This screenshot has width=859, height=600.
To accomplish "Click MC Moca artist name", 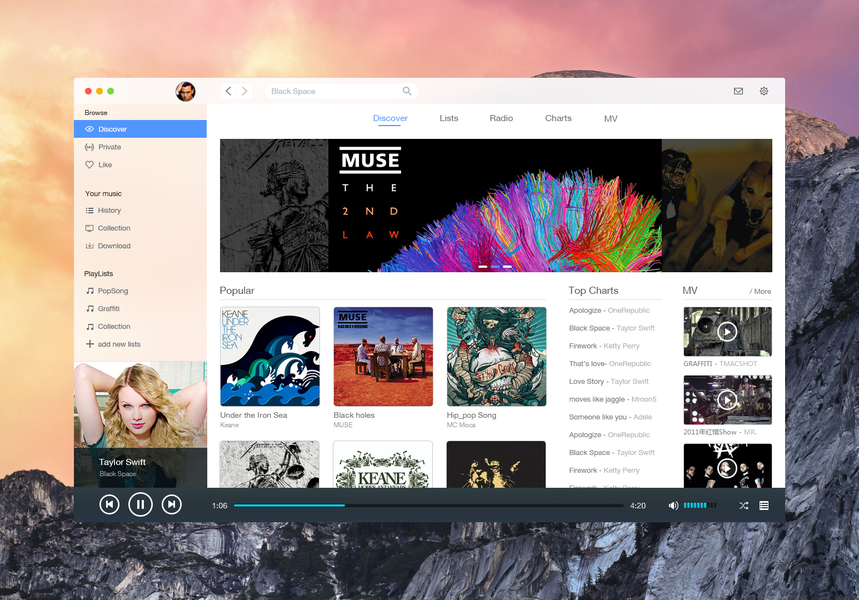I will tap(461, 425).
